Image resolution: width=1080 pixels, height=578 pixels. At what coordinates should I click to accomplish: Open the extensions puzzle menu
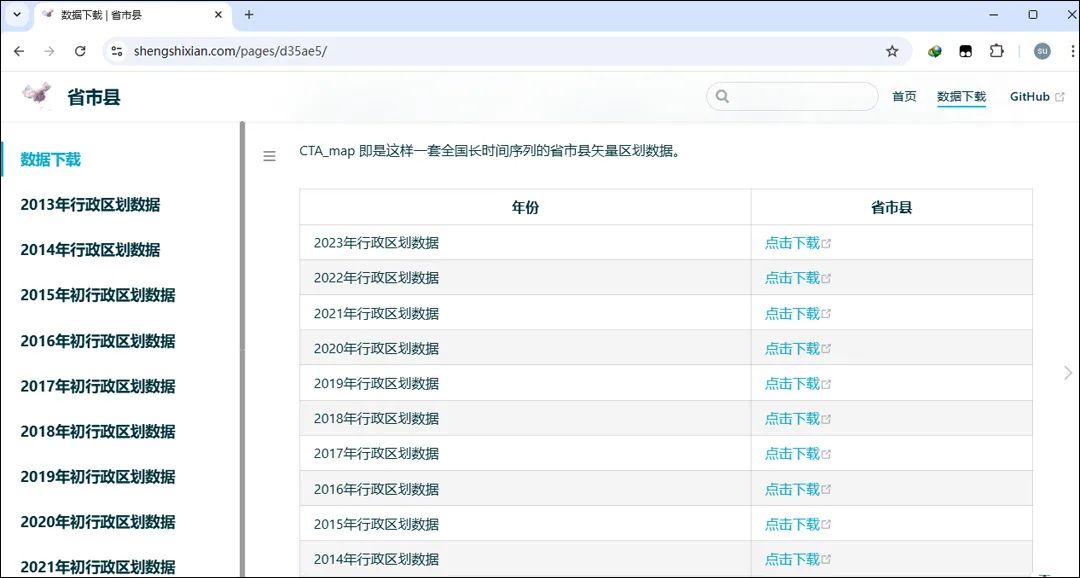click(x=997, y=51)
